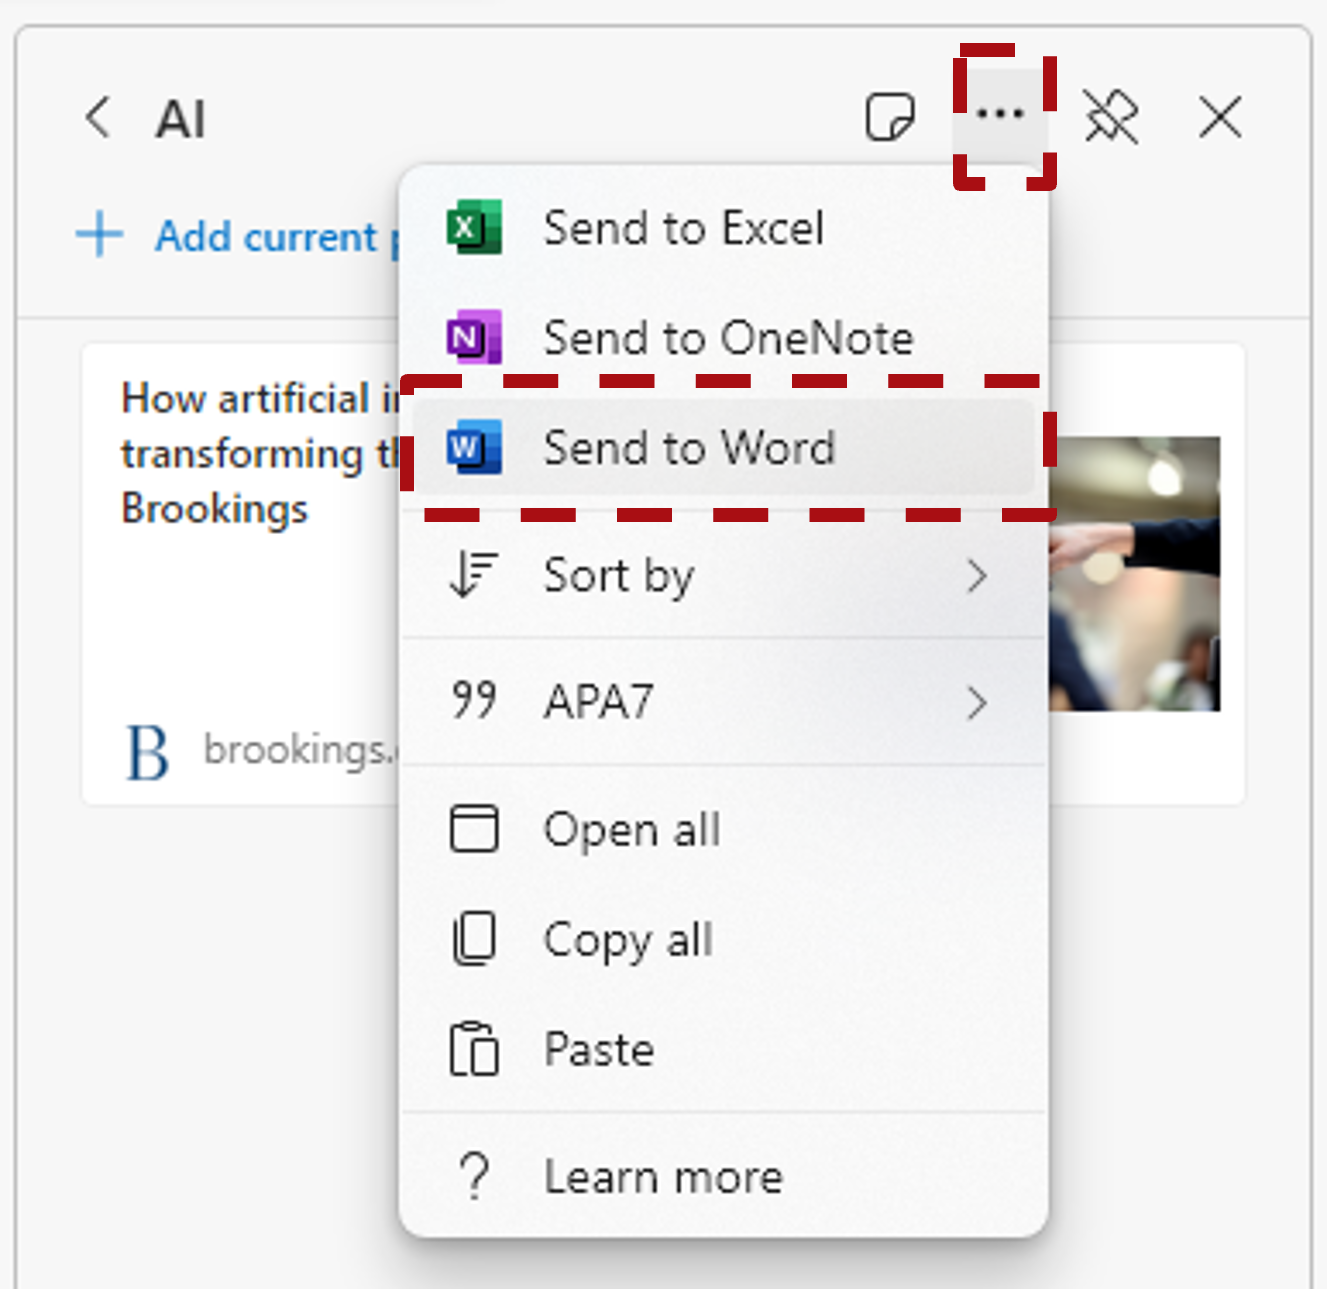Expand the Sort by submenu chevron
This screenshot has width=1327, height=1289.
coord(977,576)
